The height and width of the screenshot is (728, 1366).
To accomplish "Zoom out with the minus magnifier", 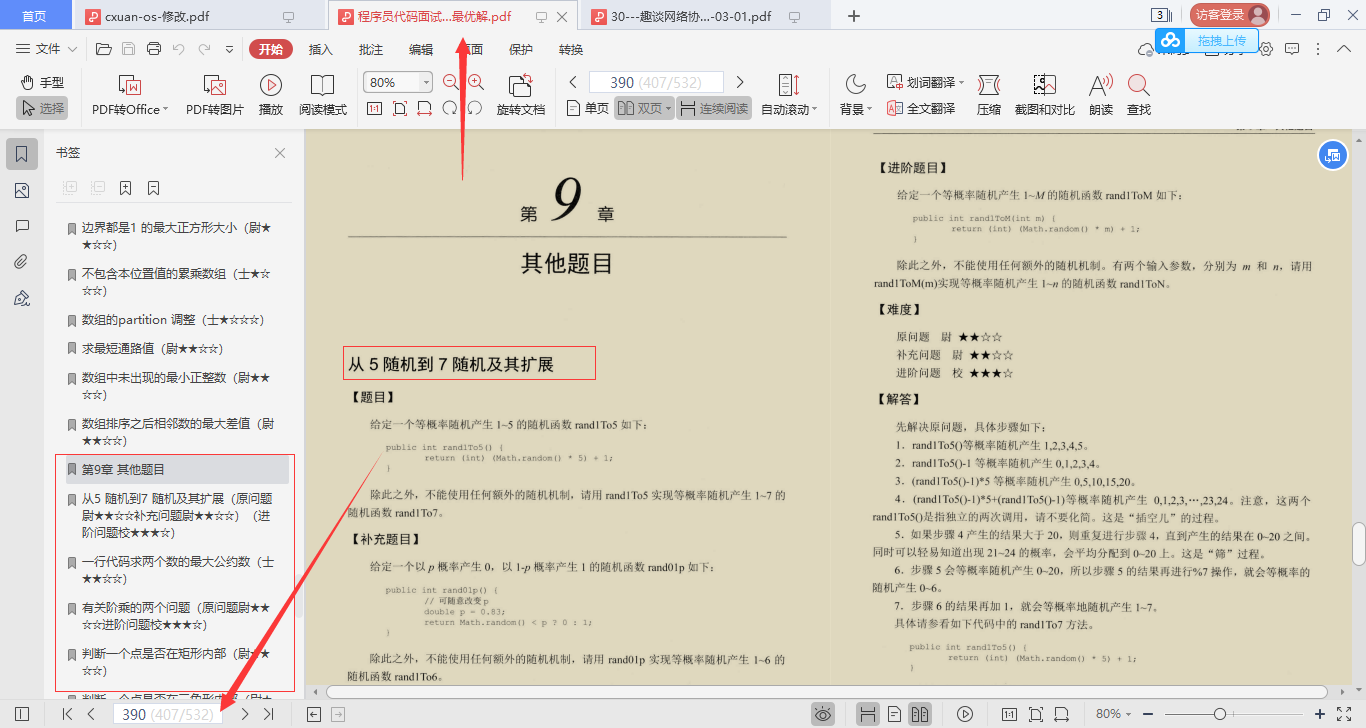I will click(451, 83).
